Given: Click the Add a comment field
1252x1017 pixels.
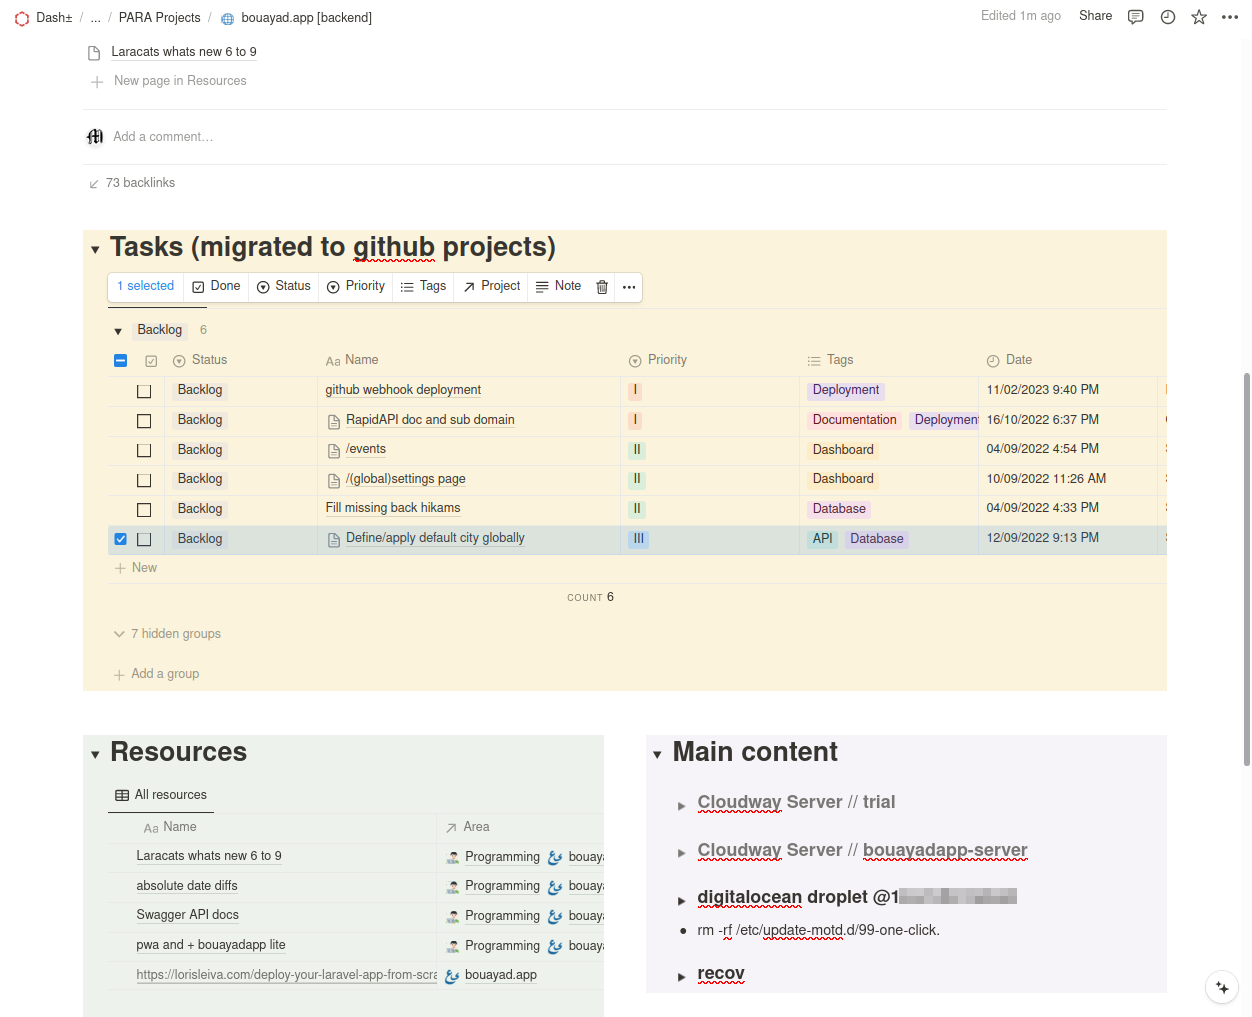Looking at the screenshot, I should (163, 137).
